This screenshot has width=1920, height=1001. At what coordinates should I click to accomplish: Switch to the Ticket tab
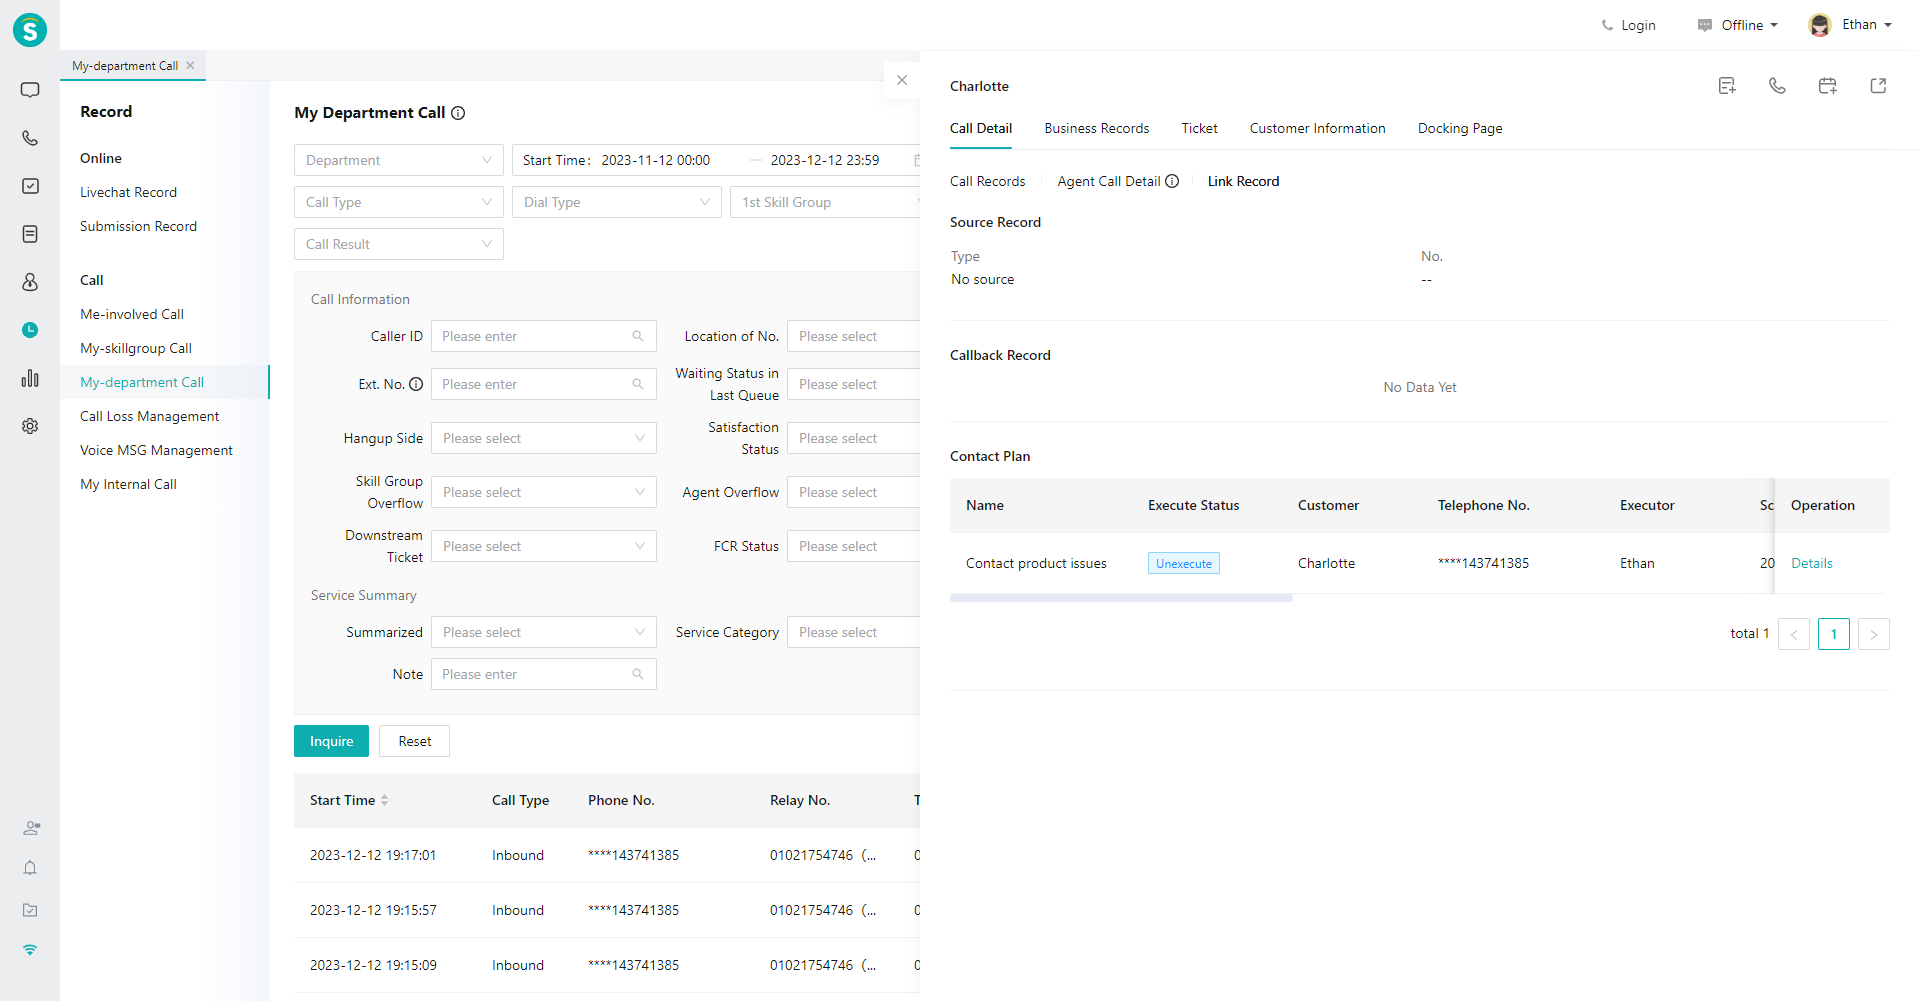[1199, 128]
